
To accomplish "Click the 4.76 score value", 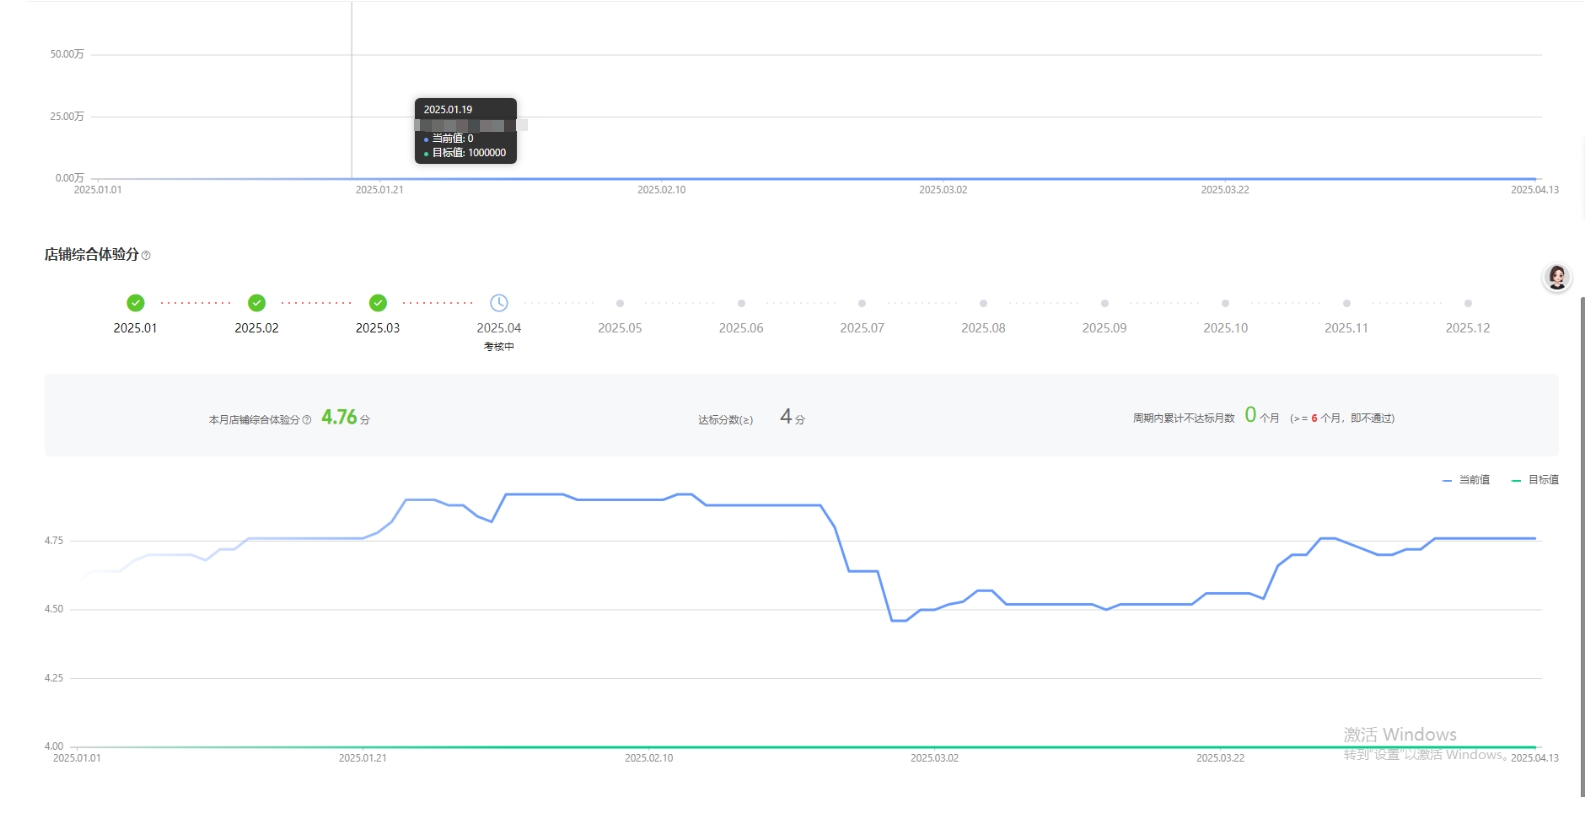I will pos(339,418).
